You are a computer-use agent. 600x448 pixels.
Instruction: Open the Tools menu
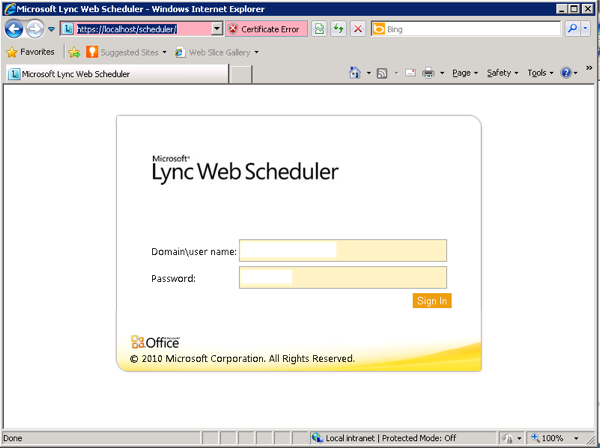click(x=540, y=73)
